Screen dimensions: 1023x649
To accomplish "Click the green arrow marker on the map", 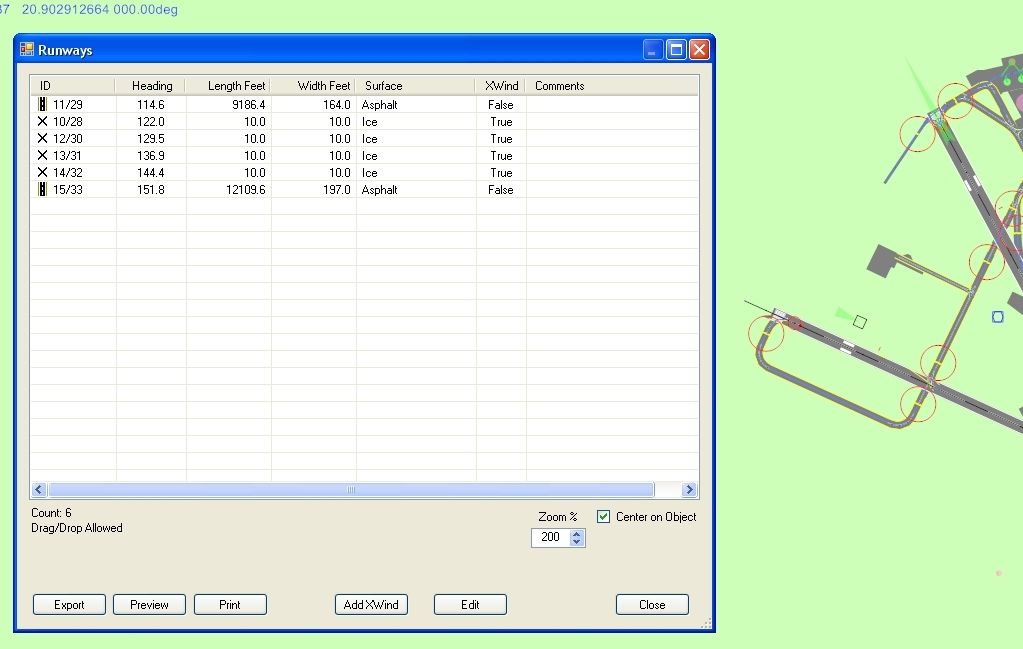I will (x=844, y=314).
